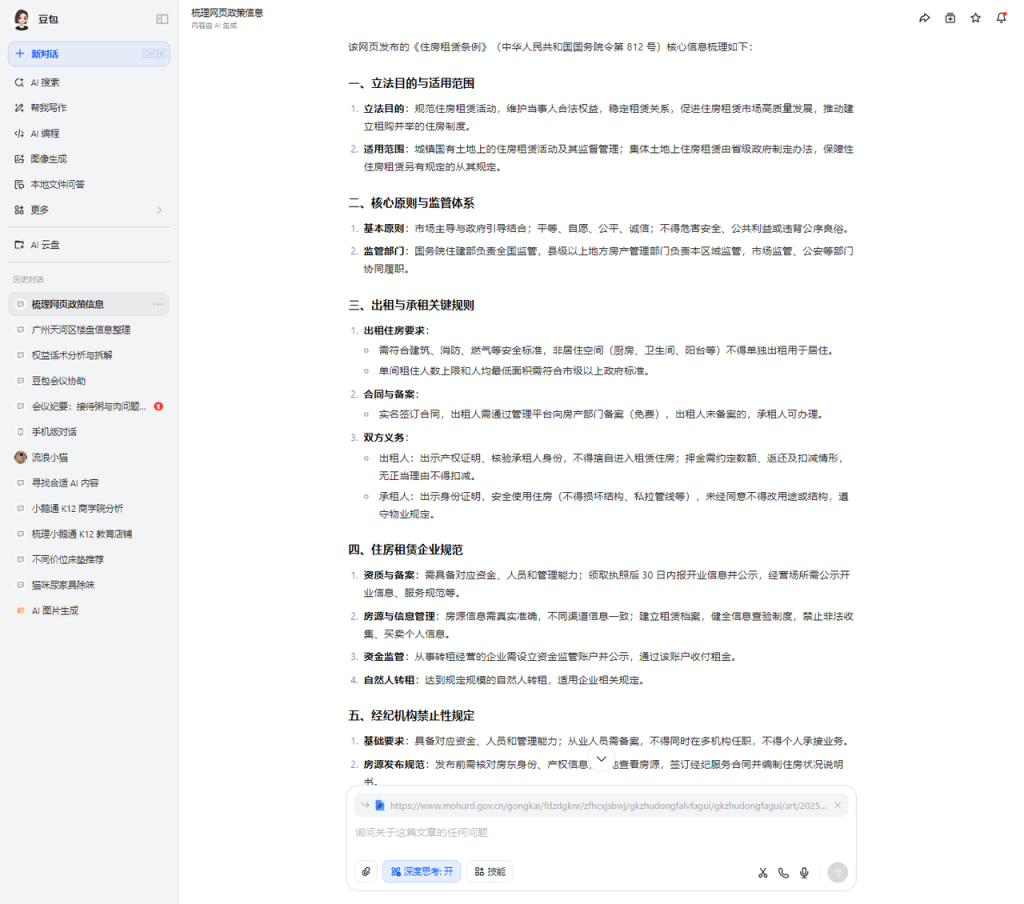The height and width of the screenshot is (904, 1024).
Task: Click the 梳理网页政策信息 conversation title
Action: pyautogui.click(x=227, y=12)
